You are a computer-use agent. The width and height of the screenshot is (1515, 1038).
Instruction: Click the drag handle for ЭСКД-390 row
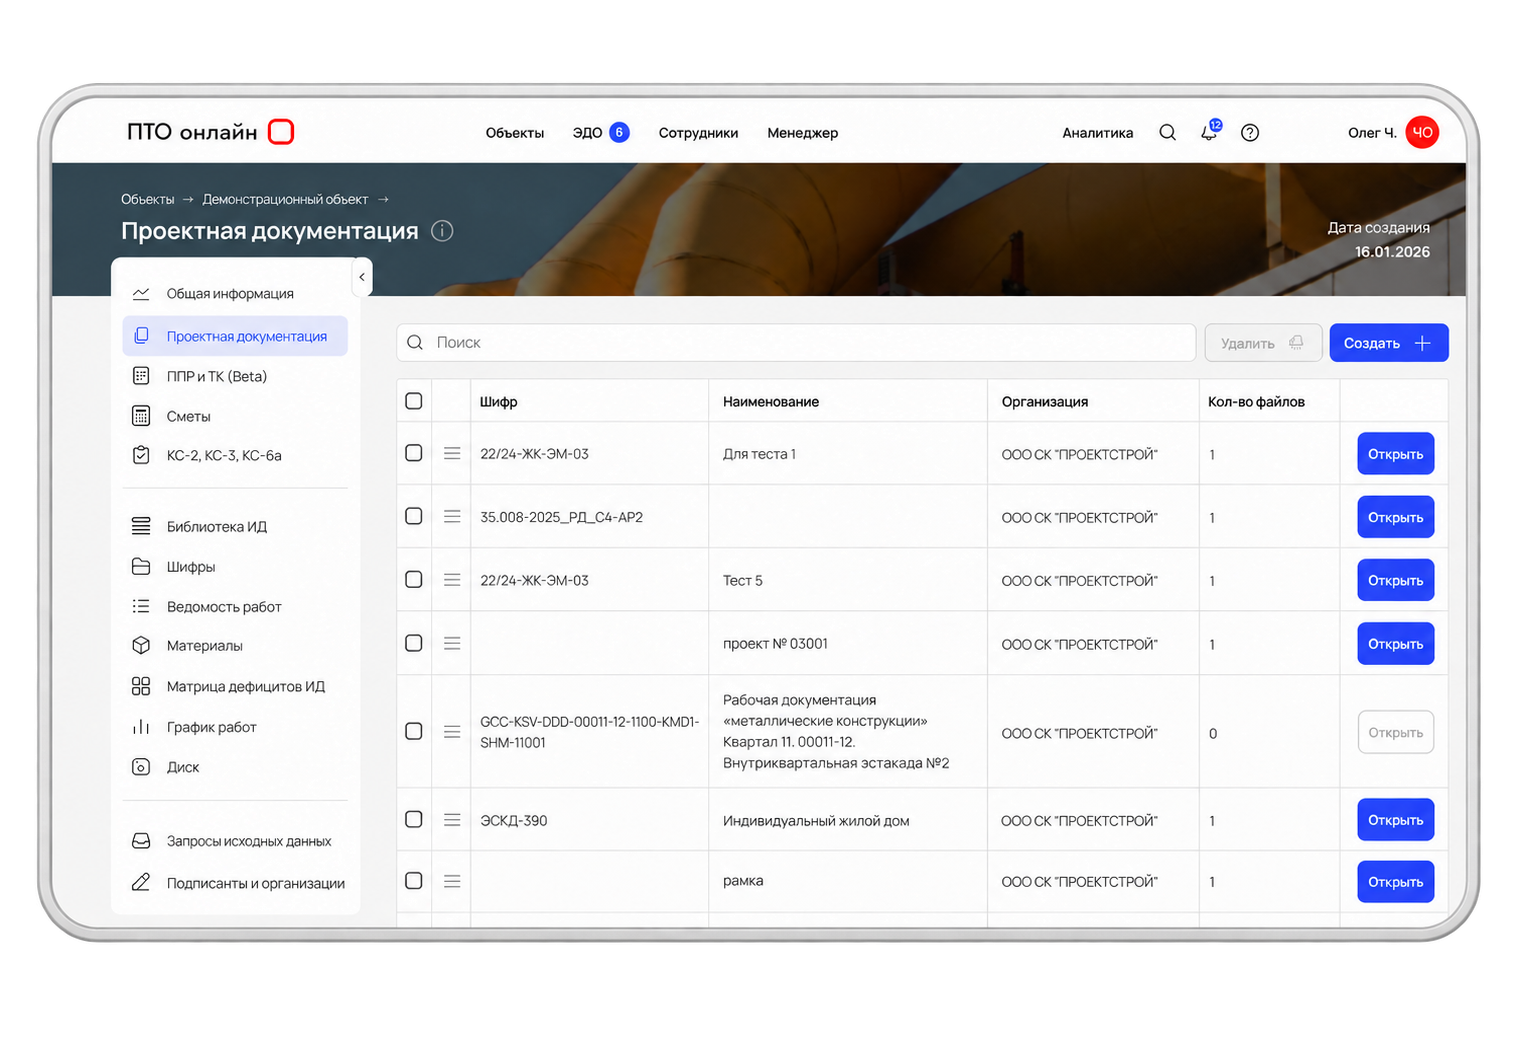(x=452, y=820)
